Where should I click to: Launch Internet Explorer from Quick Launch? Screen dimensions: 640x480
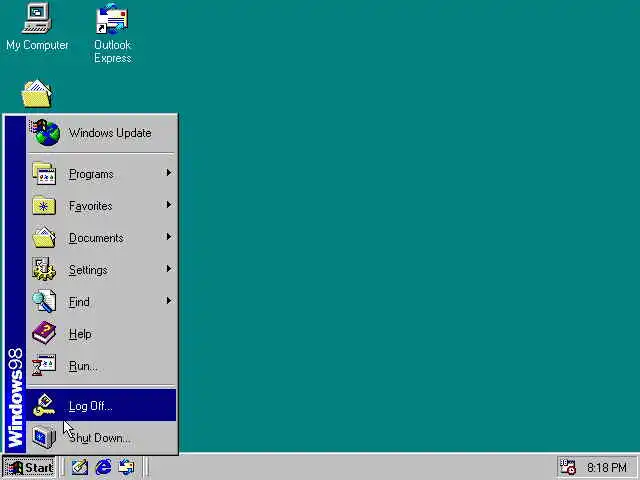point(103,467)
